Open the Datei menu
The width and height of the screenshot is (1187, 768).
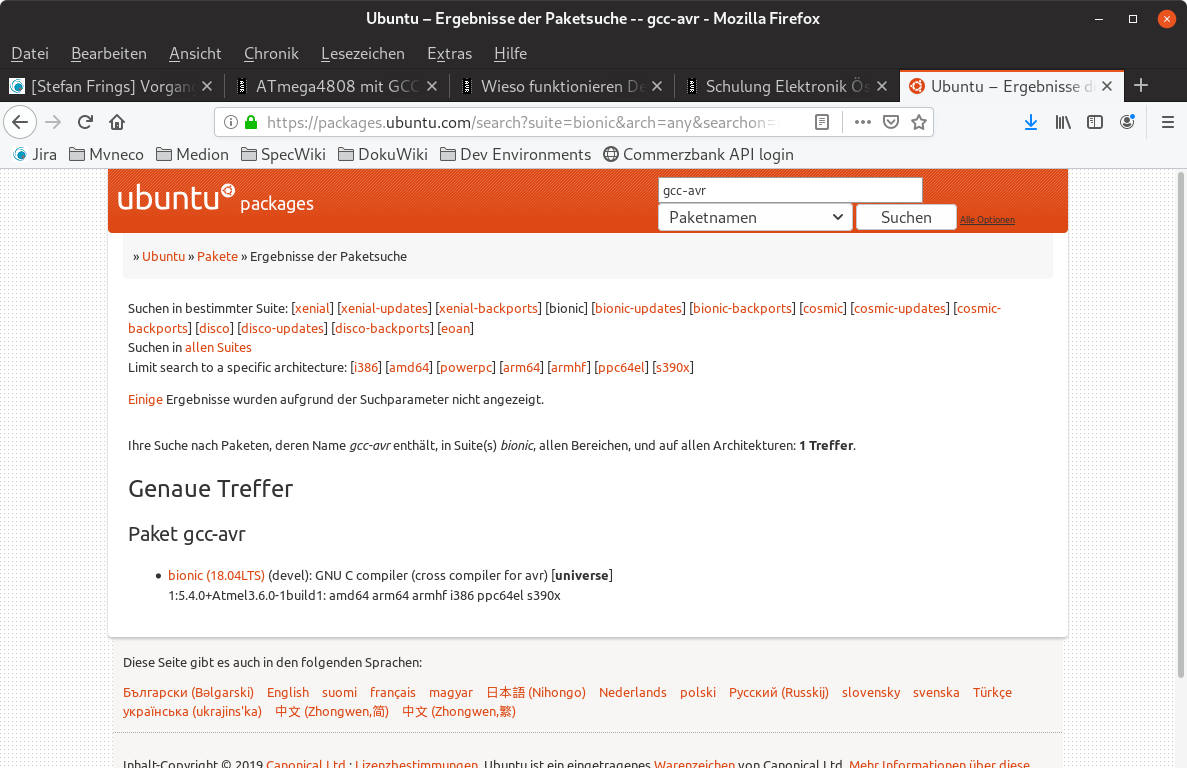point(30,54)
